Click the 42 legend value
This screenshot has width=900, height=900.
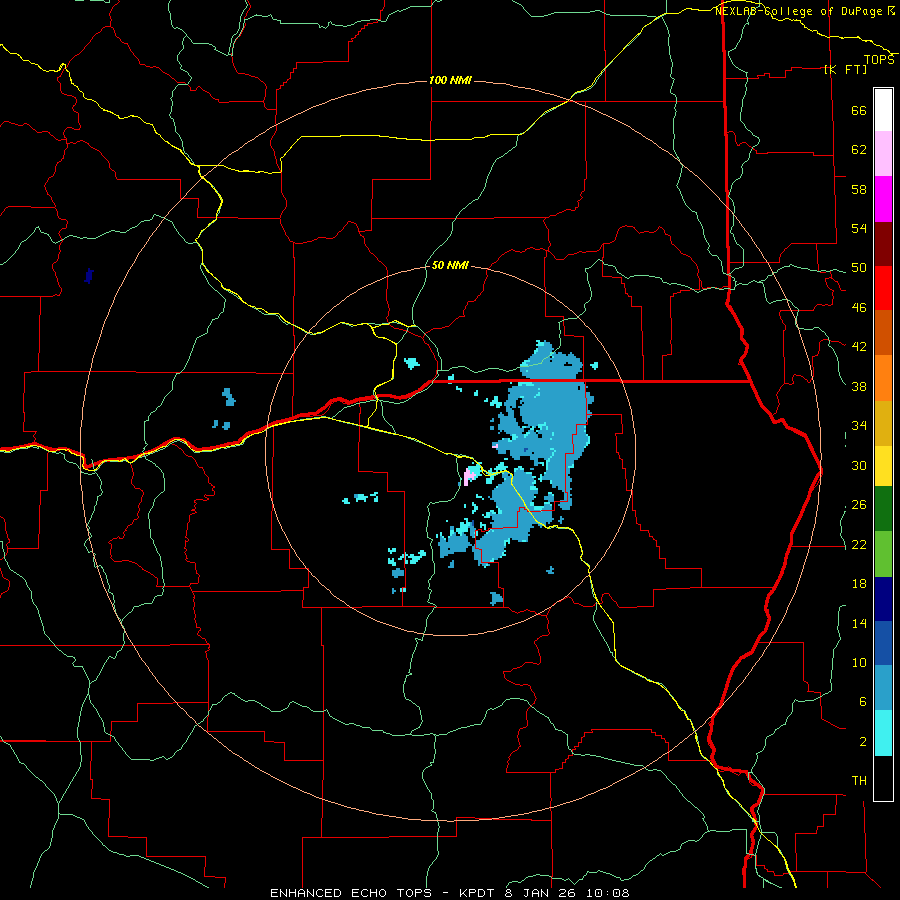(859, 347)
